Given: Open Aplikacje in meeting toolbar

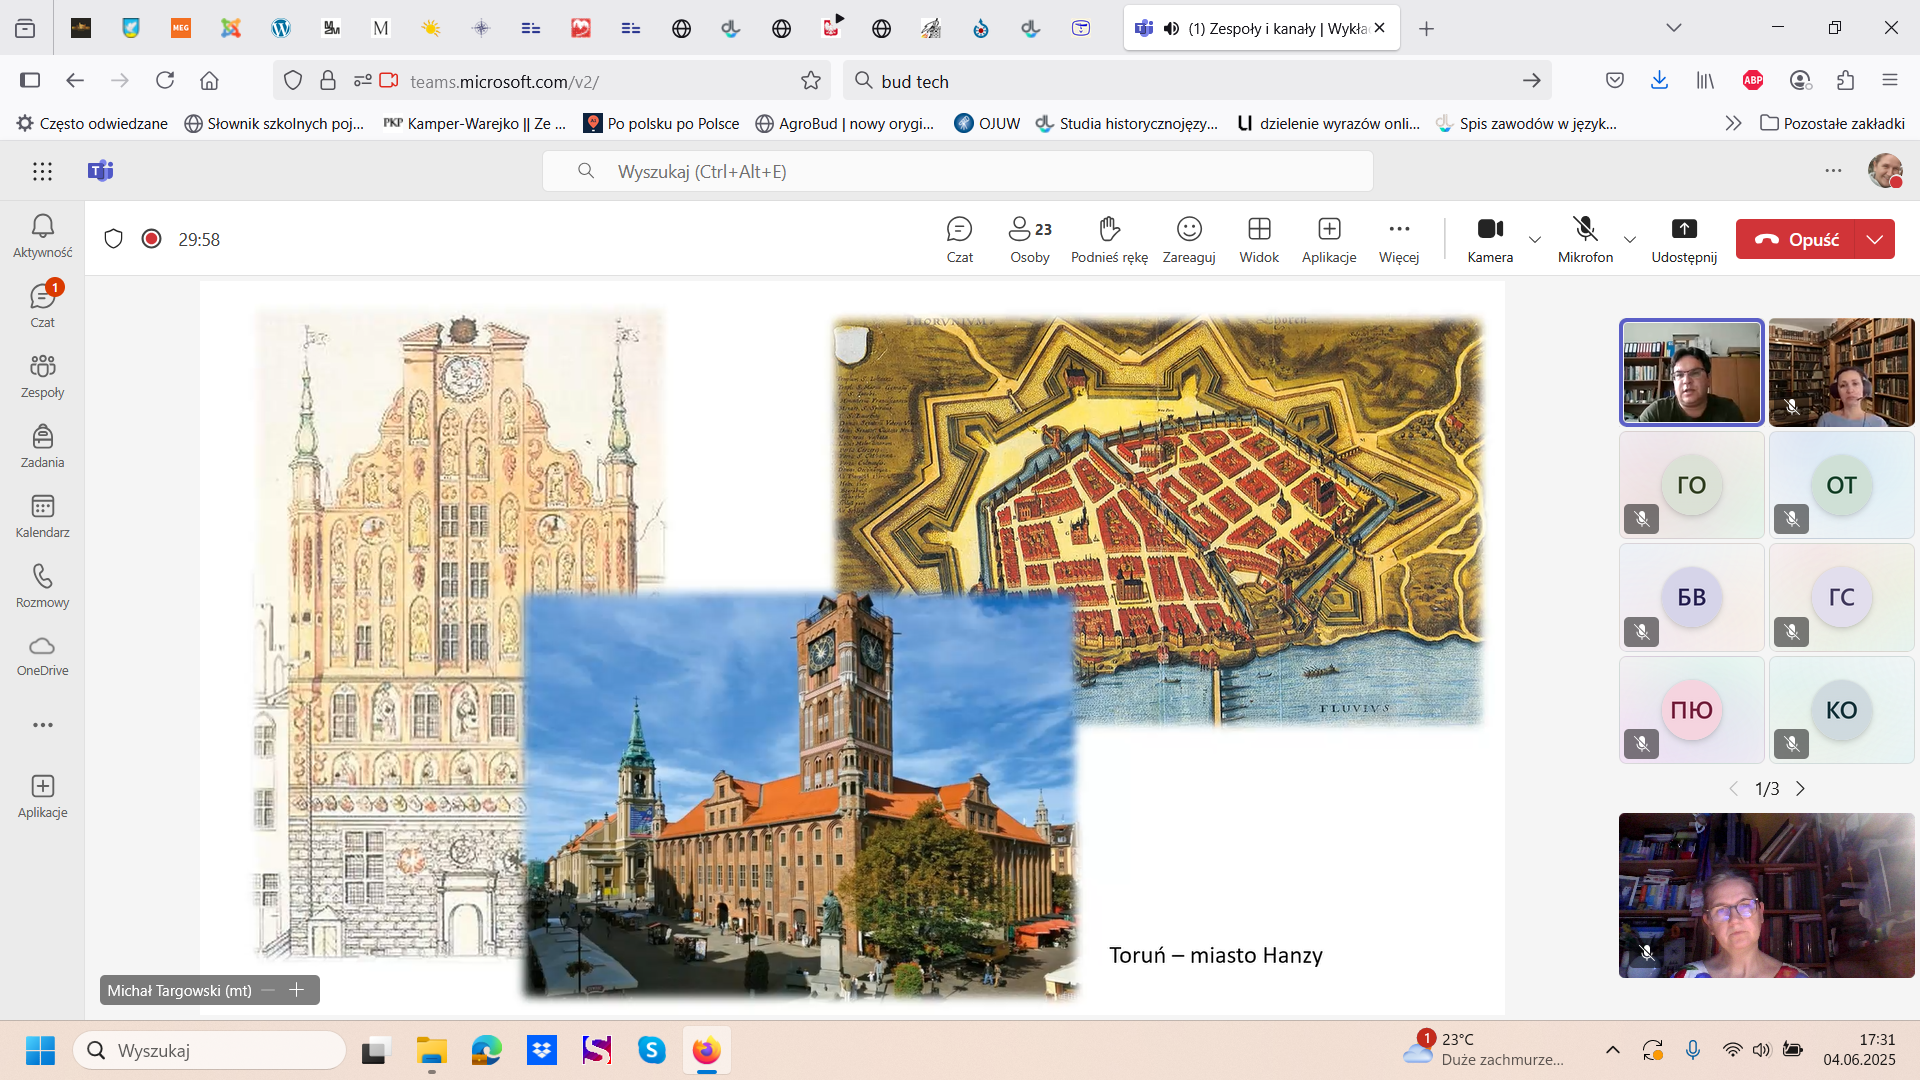Looking at the screenshot, I should pos(1329,239).
